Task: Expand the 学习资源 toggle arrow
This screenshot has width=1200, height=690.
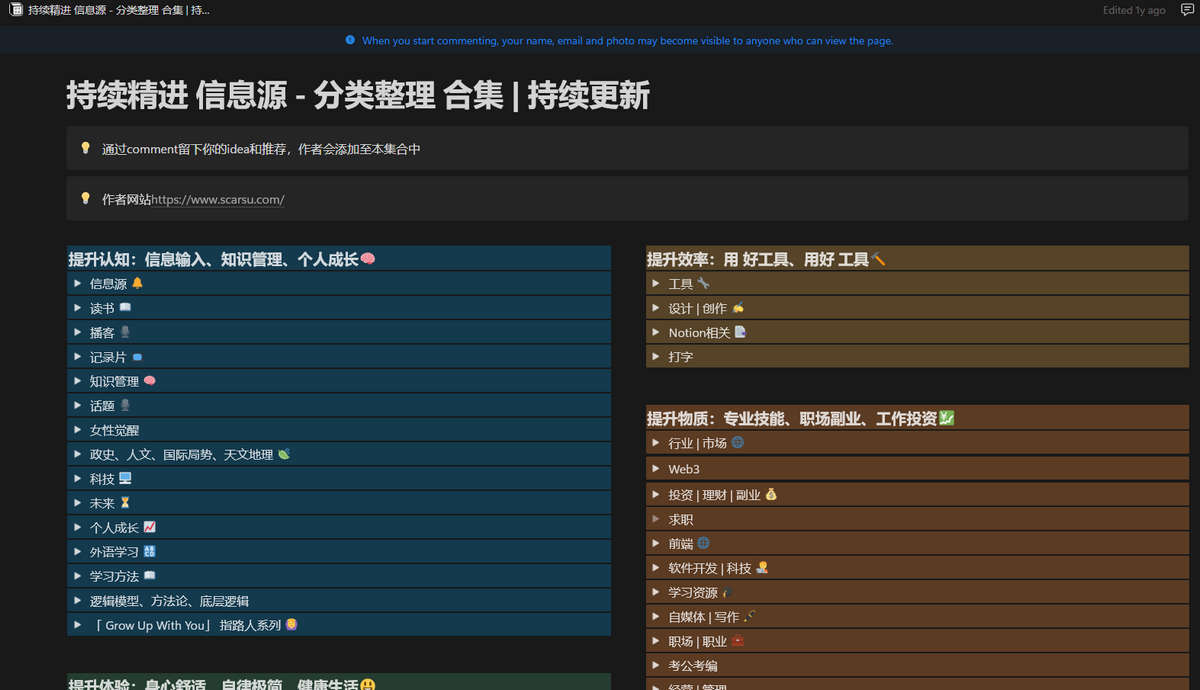Action: 657,592
